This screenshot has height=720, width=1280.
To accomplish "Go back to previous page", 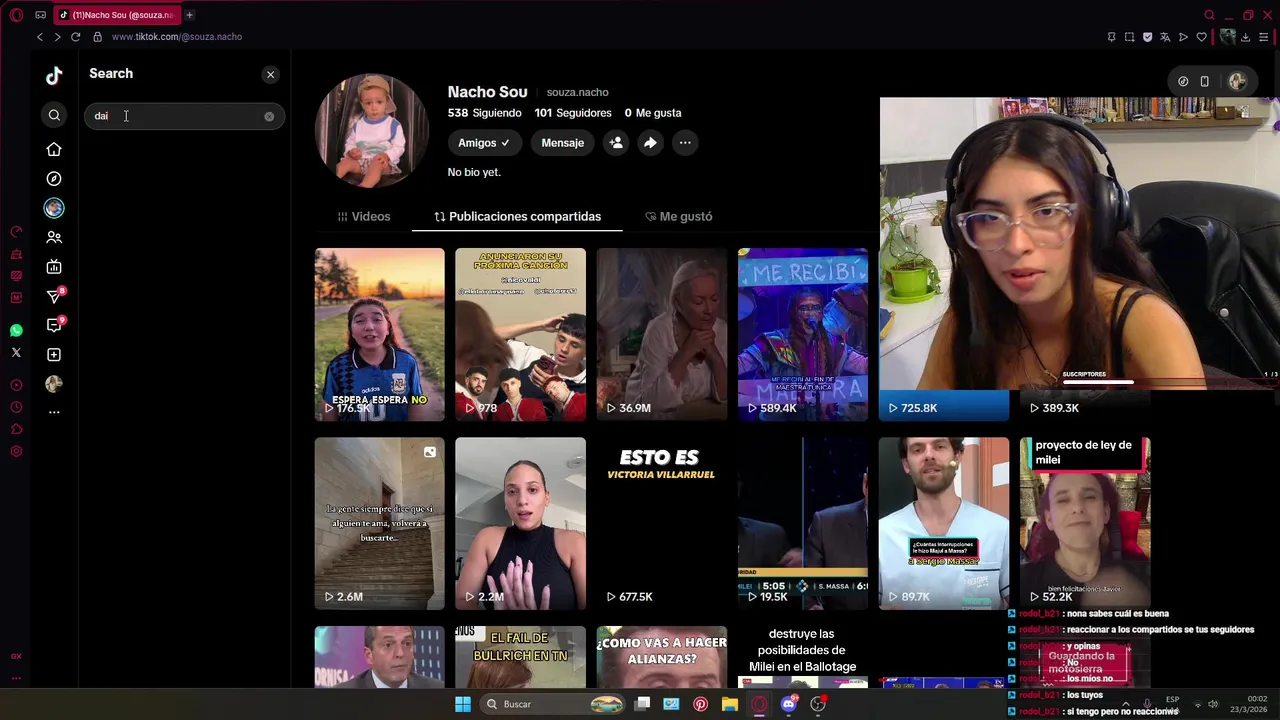I will tap(40, 37).
